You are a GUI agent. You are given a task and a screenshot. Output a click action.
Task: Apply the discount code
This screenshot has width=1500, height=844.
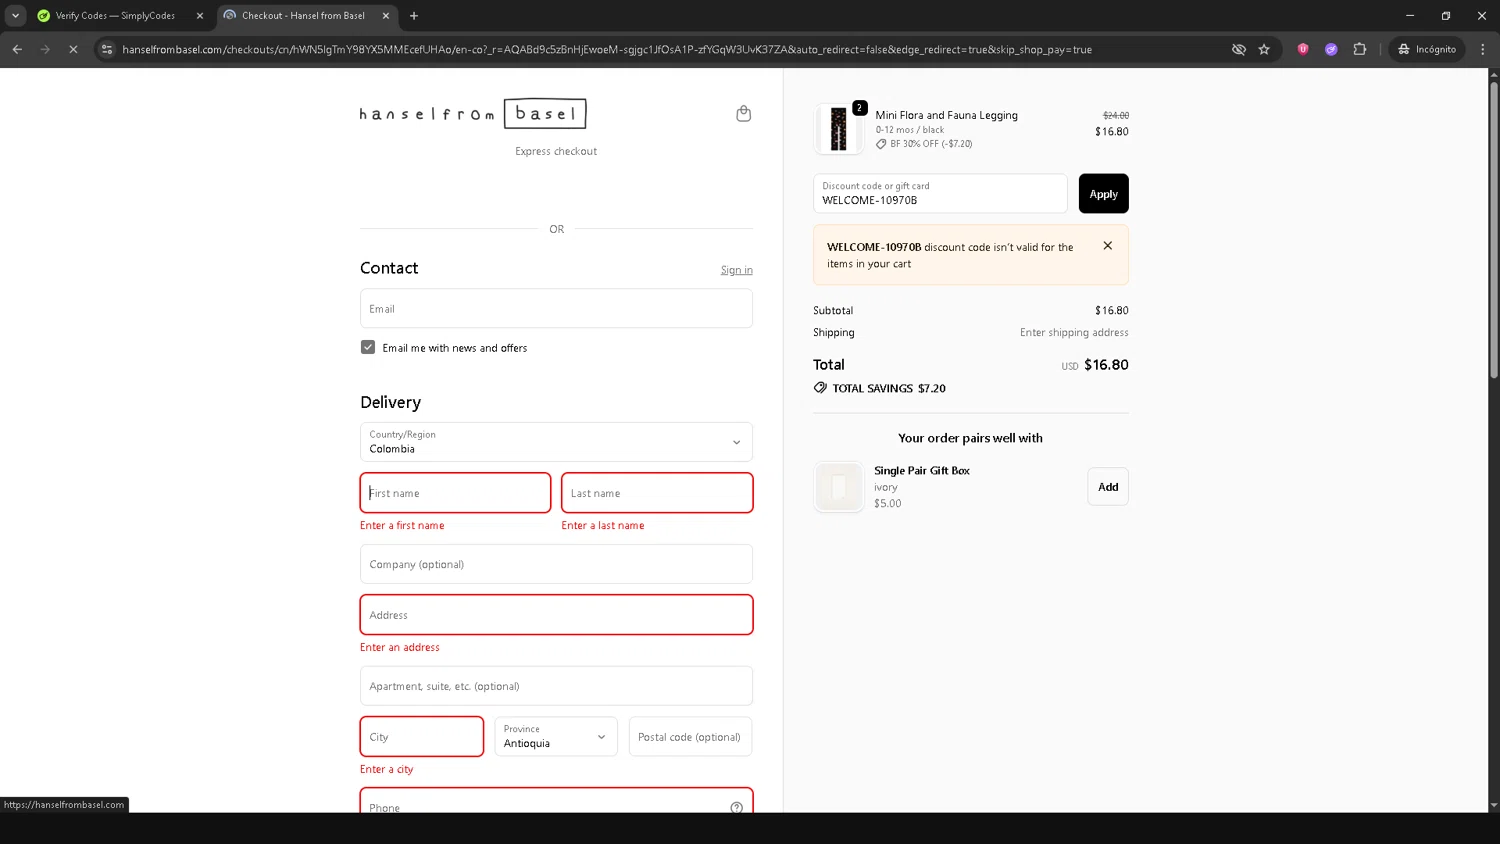pos(1103,194)
